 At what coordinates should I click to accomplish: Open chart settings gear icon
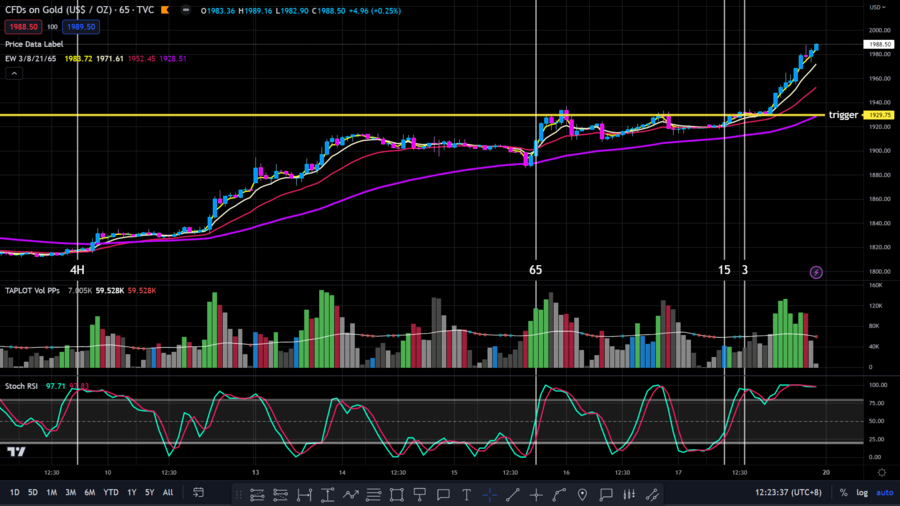(882, 473)
